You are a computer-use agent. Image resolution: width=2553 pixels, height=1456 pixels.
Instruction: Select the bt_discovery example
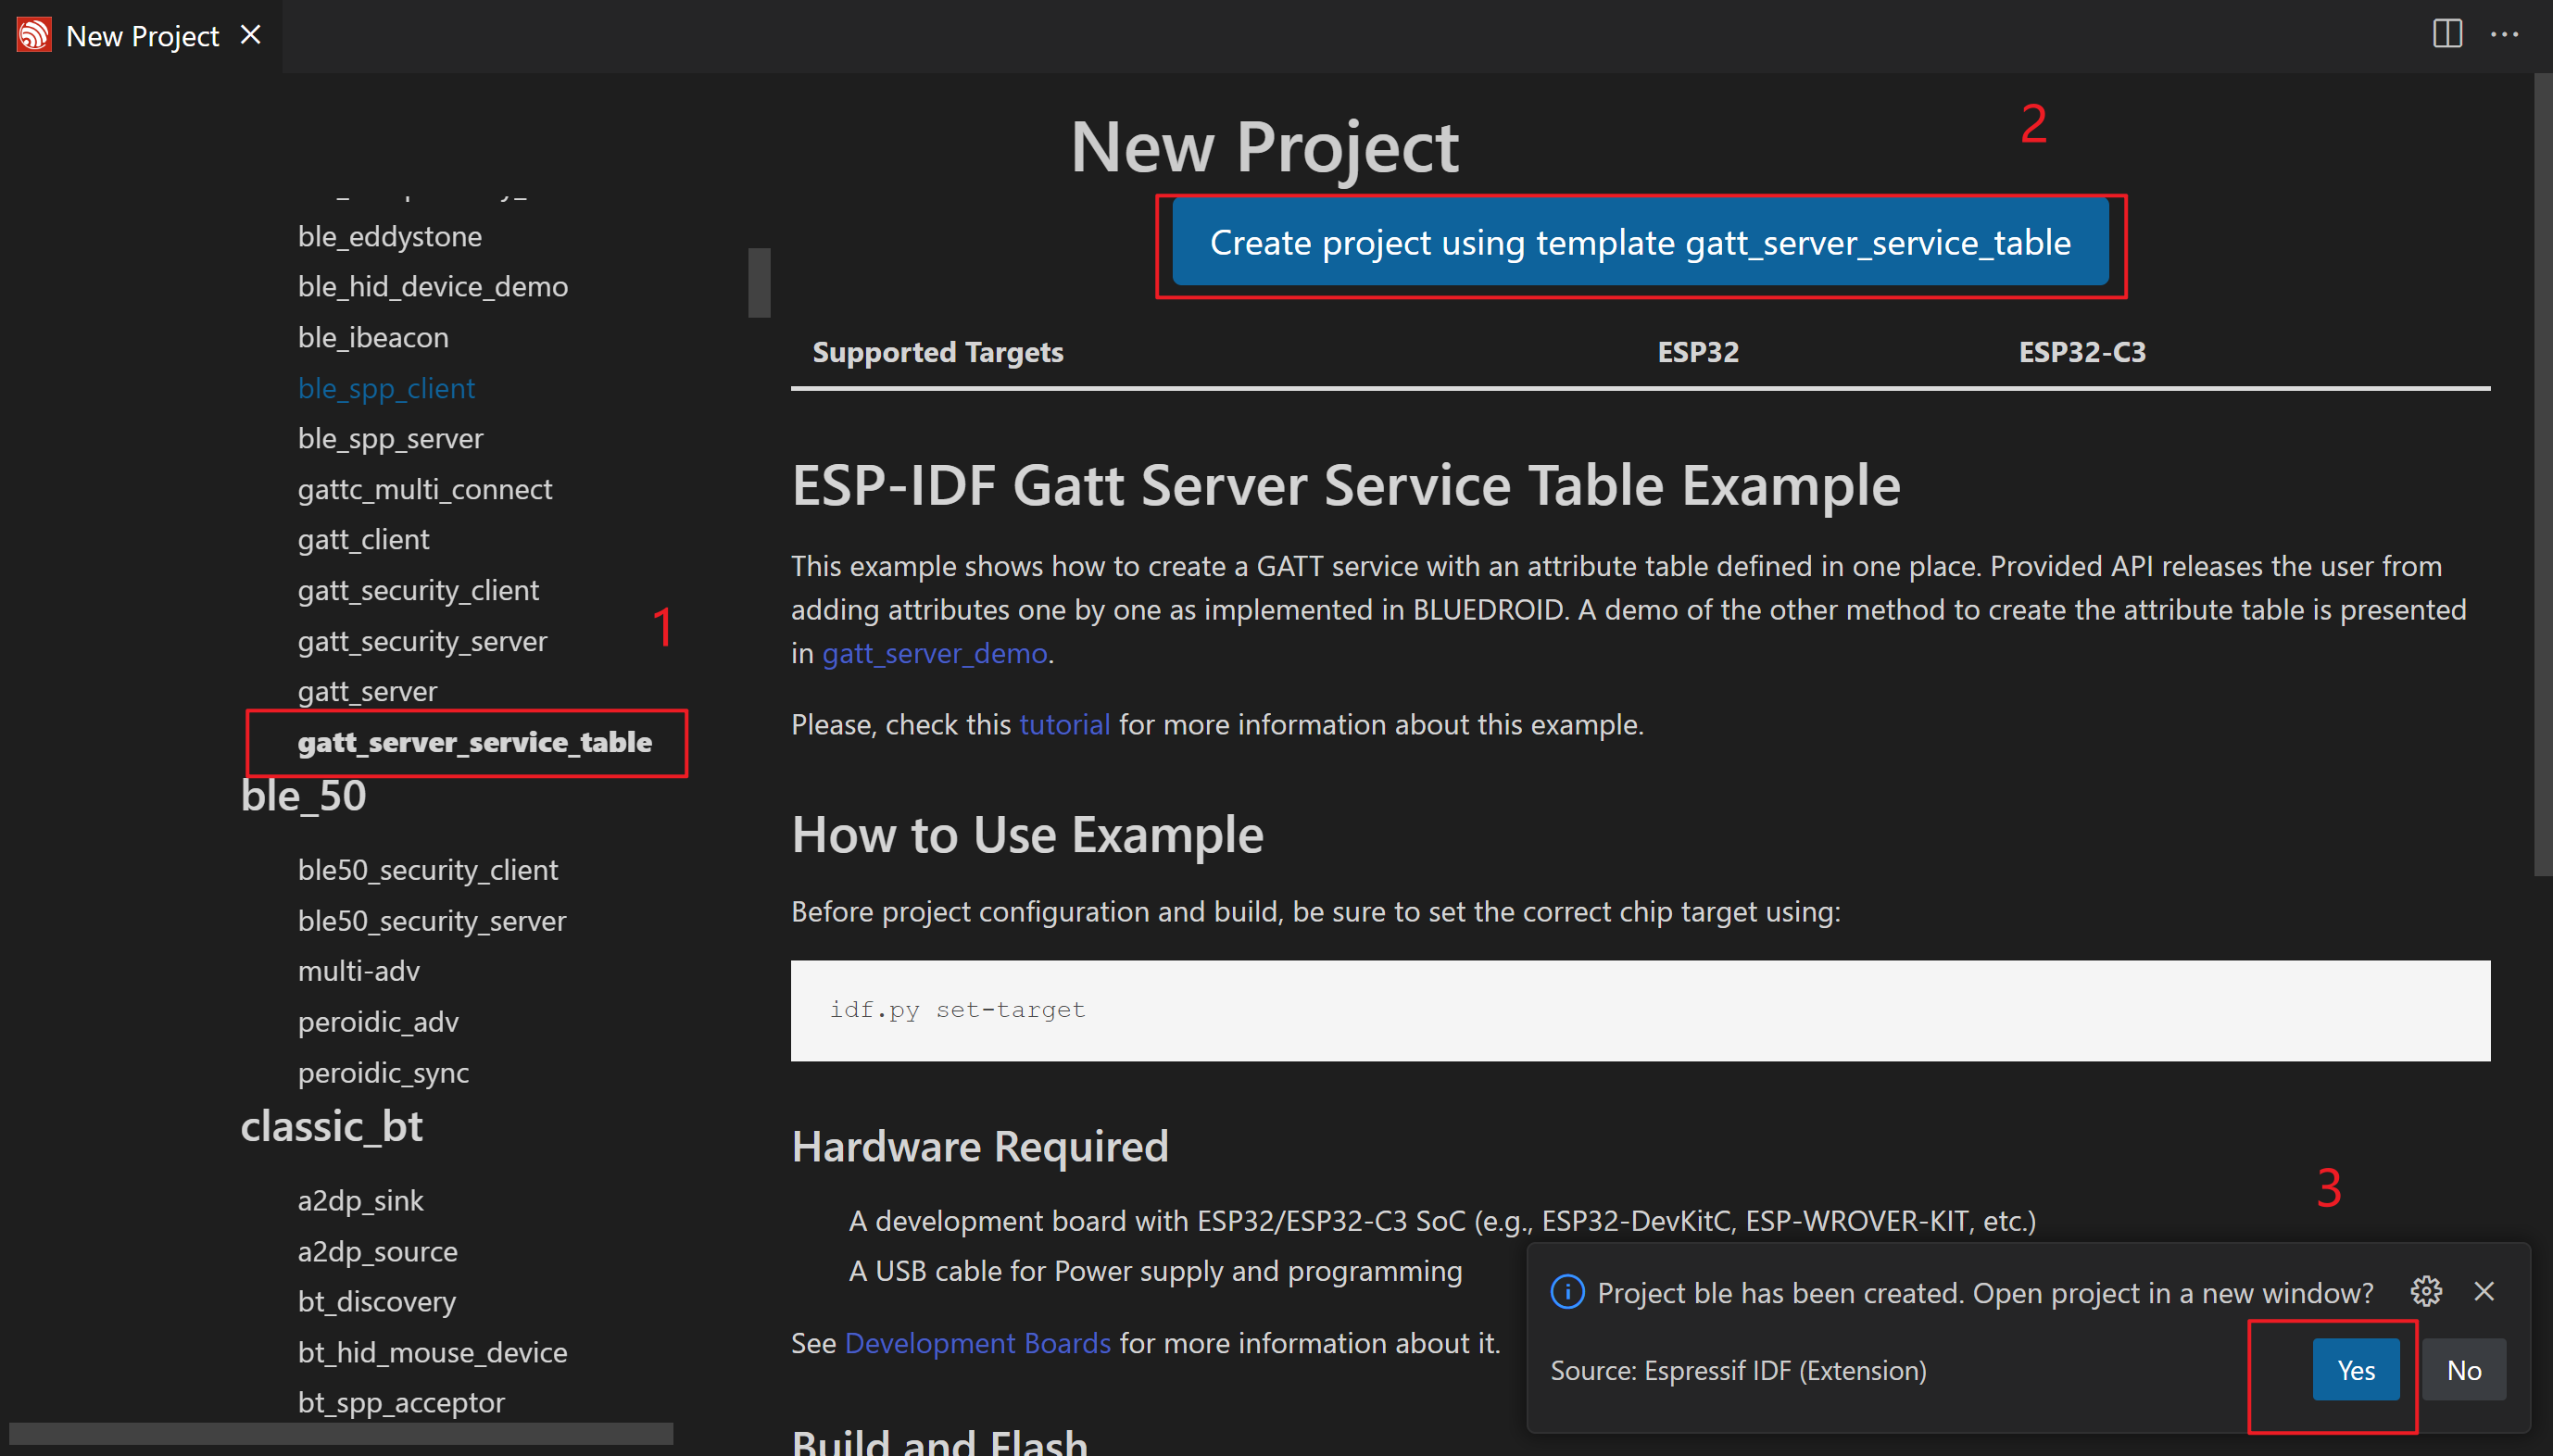point(376,1303)
